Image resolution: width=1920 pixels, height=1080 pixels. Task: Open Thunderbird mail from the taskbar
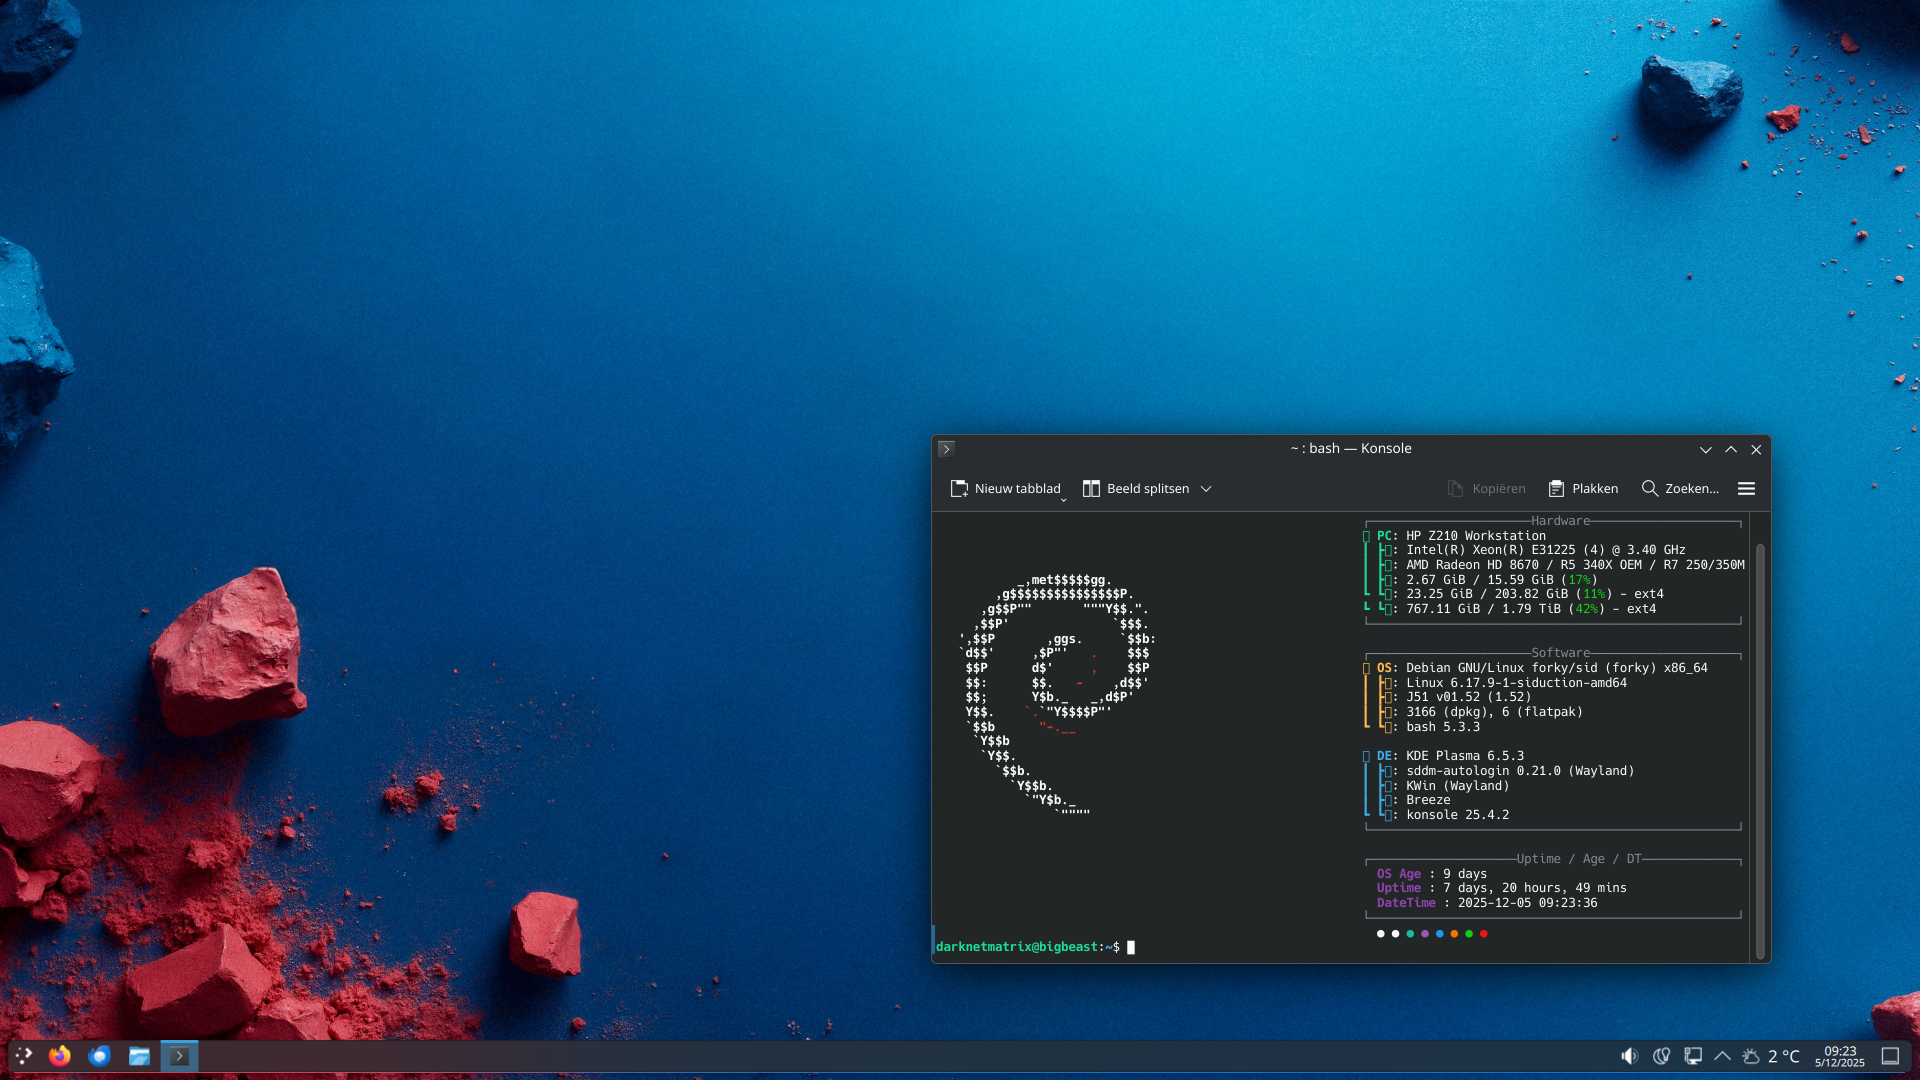tap(99, 1056)
